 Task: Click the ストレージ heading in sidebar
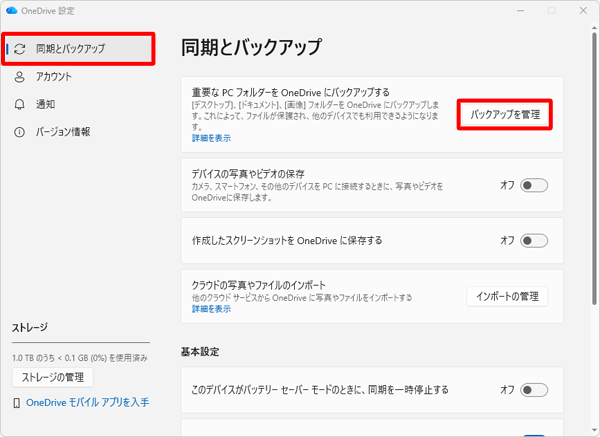[30, 328]
